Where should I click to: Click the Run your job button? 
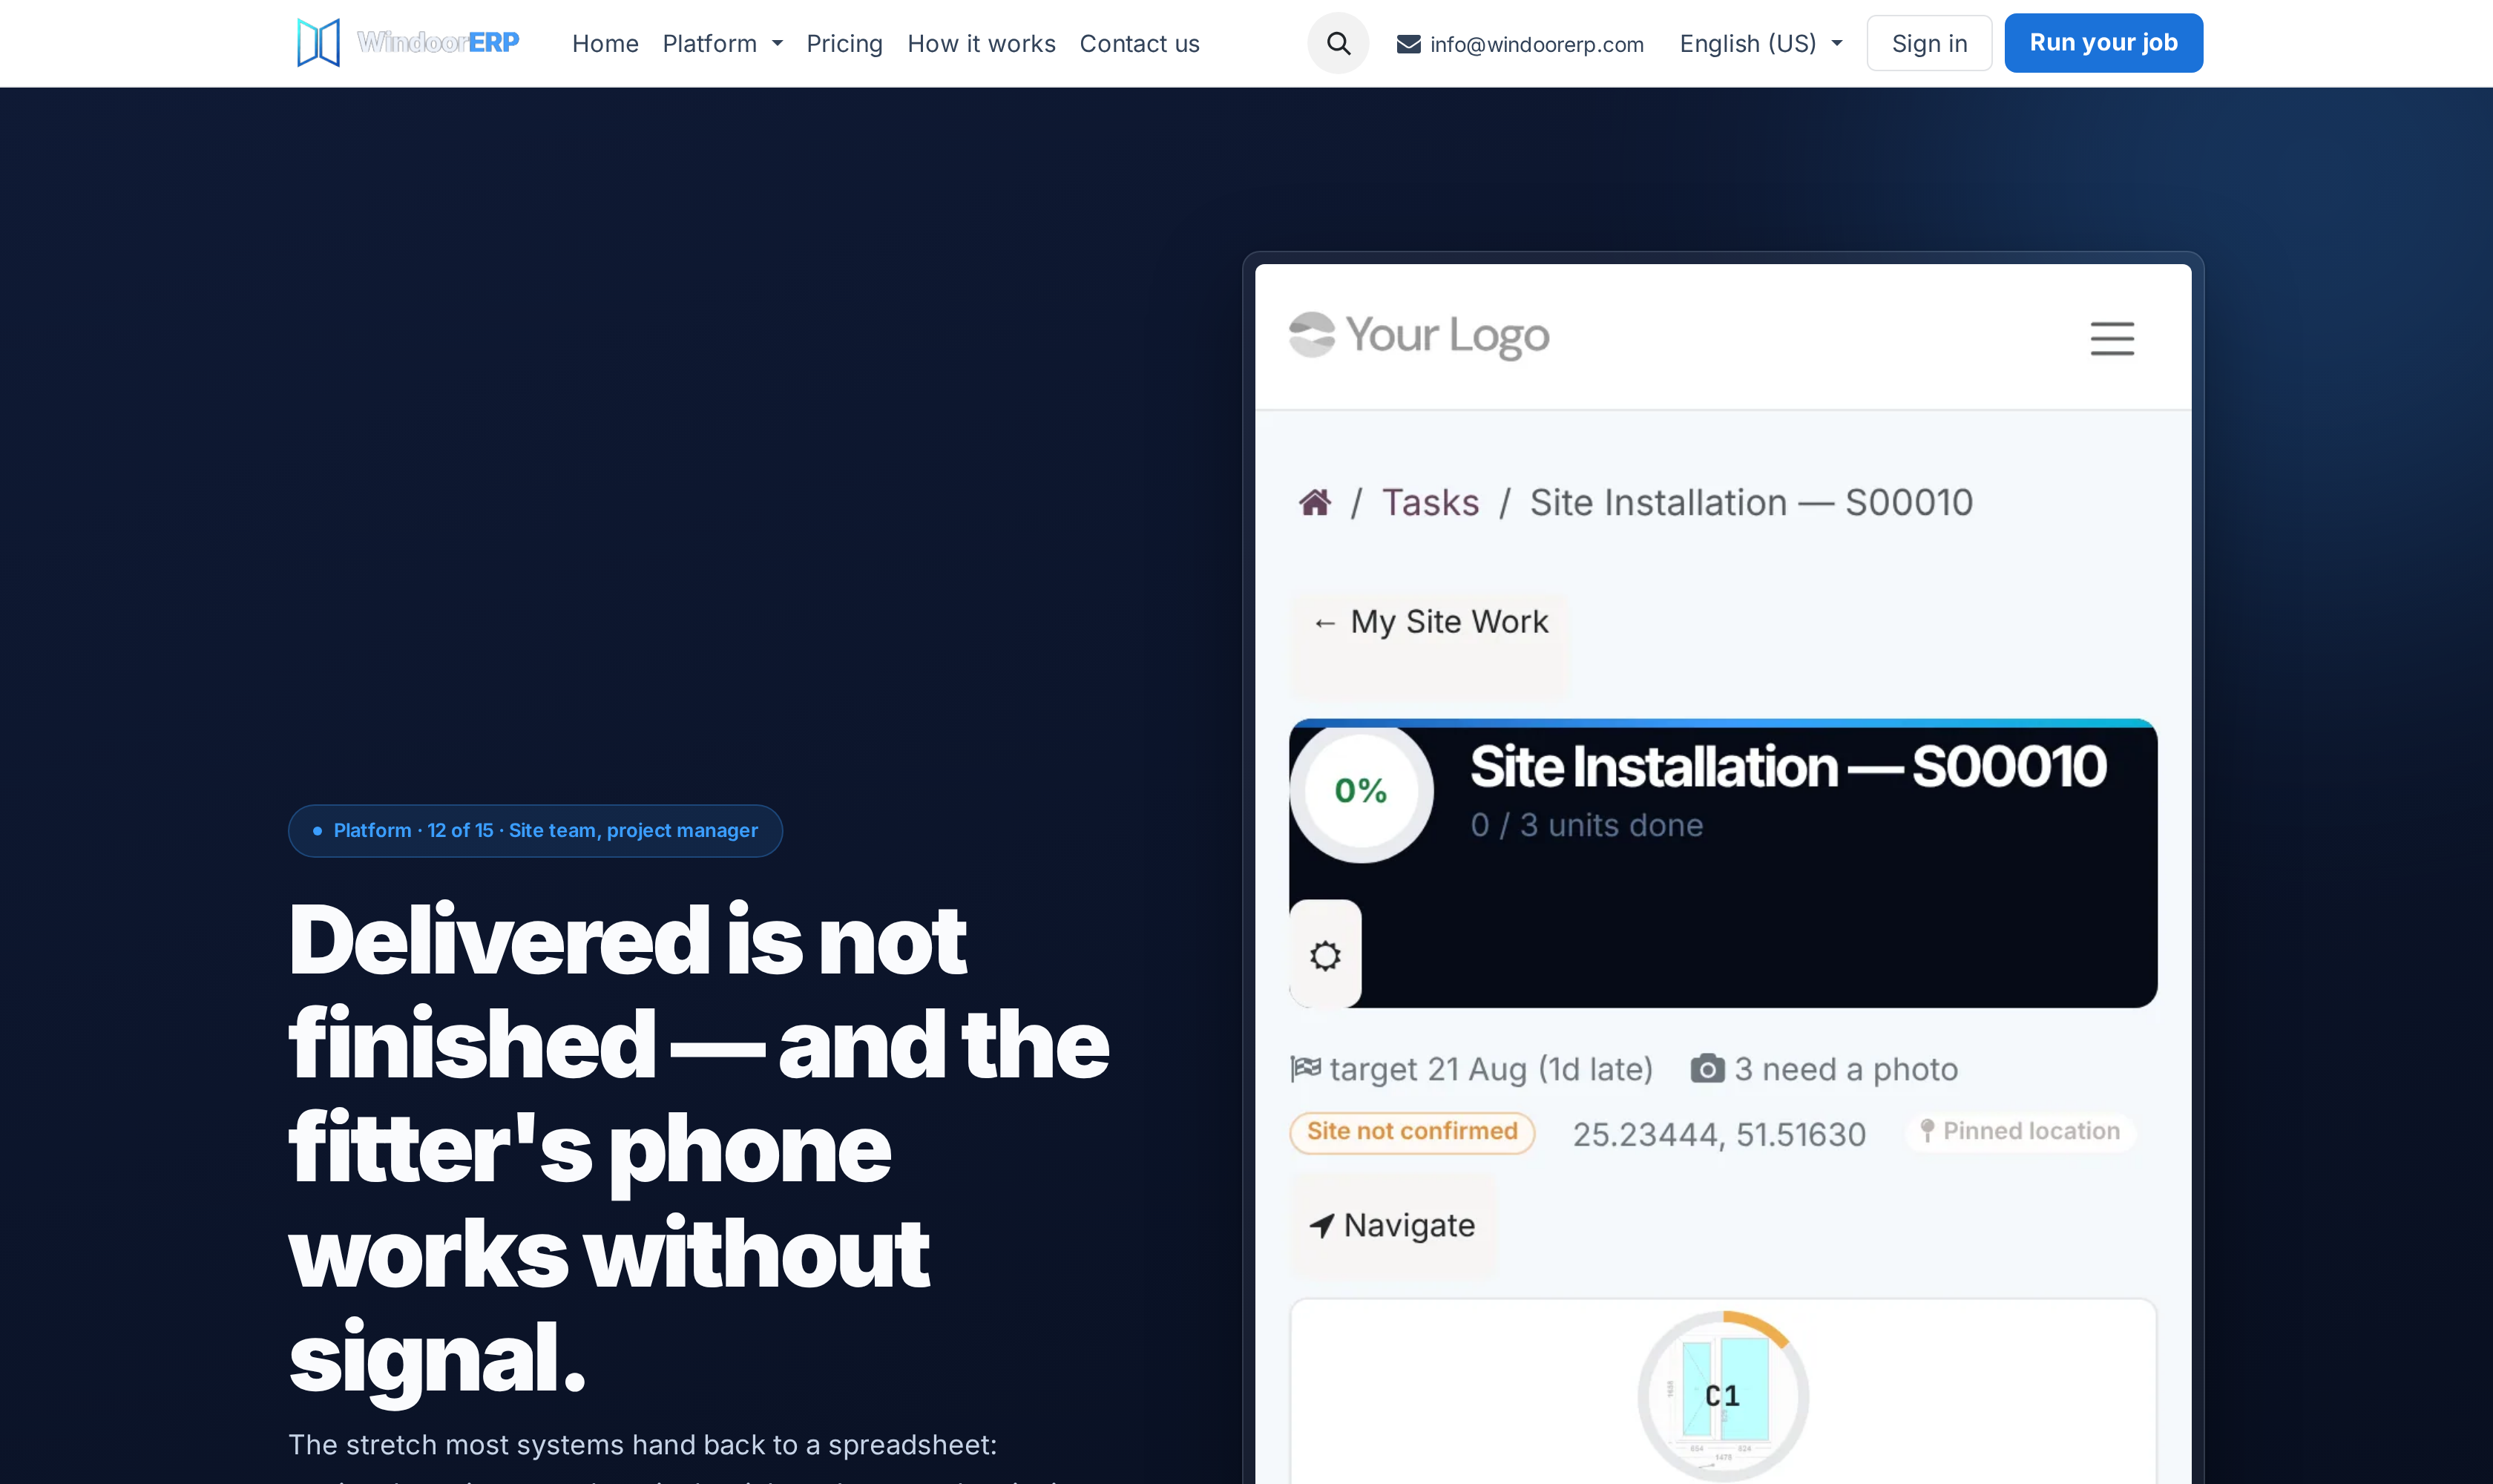2103,43
